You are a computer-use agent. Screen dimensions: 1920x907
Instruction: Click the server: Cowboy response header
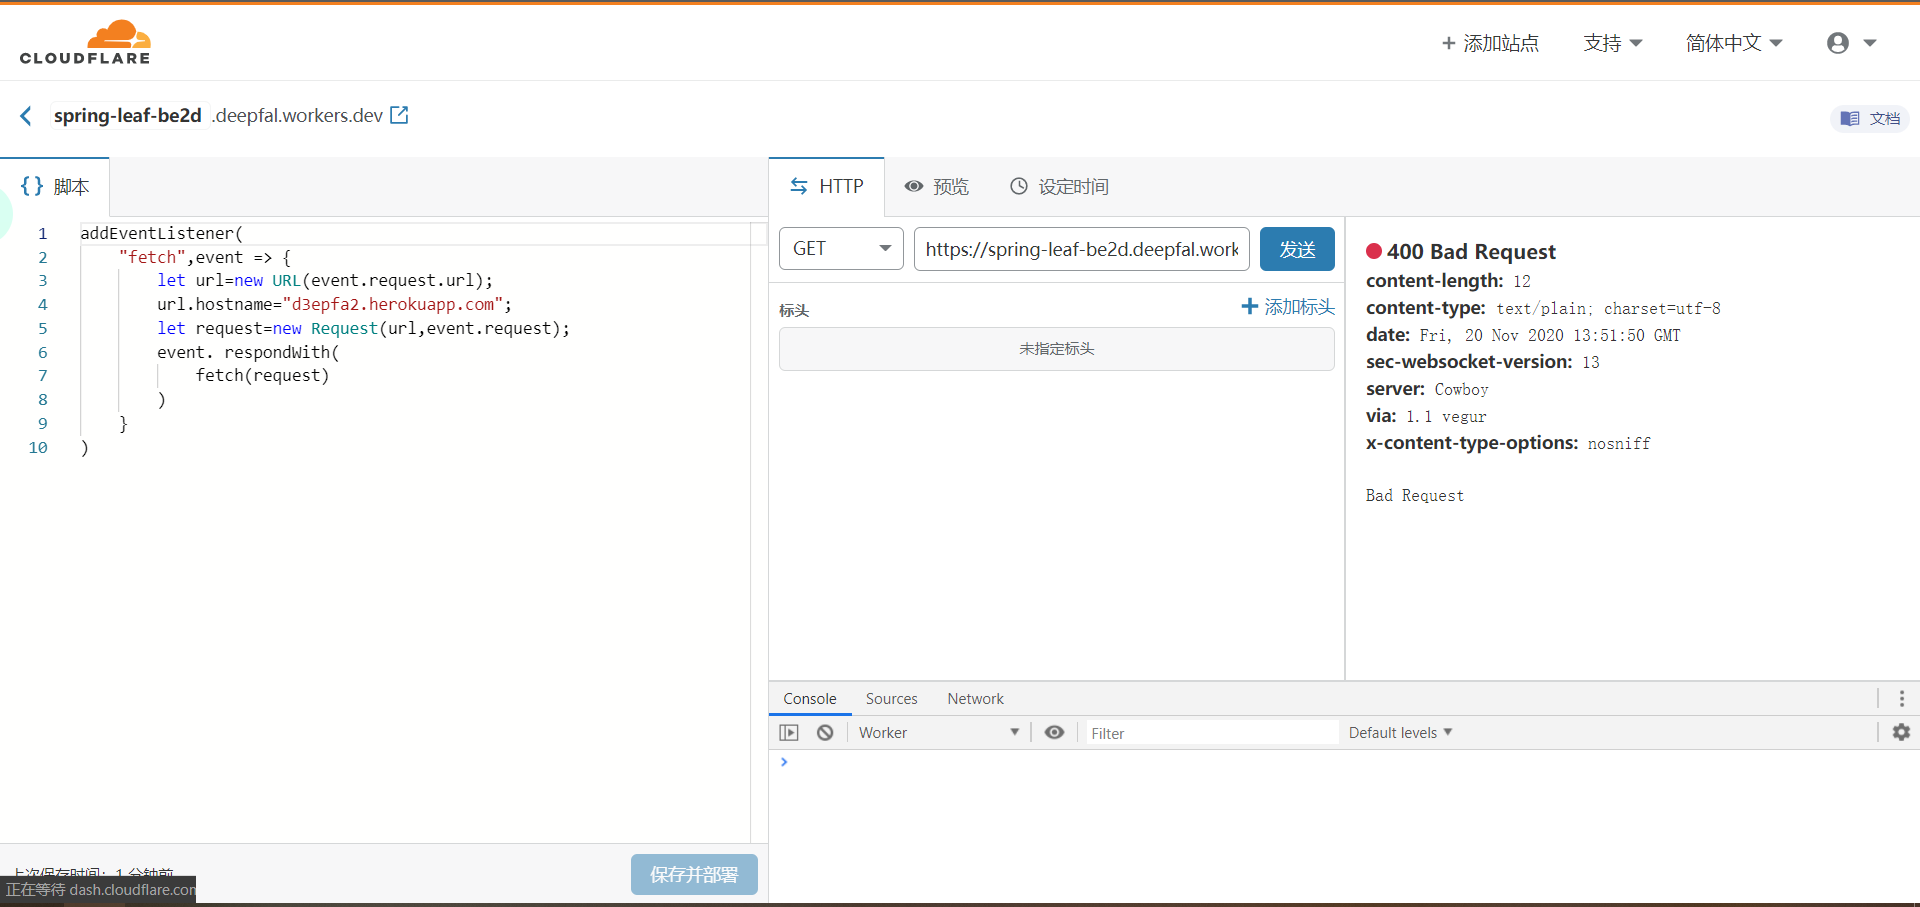pos(1427,389)
